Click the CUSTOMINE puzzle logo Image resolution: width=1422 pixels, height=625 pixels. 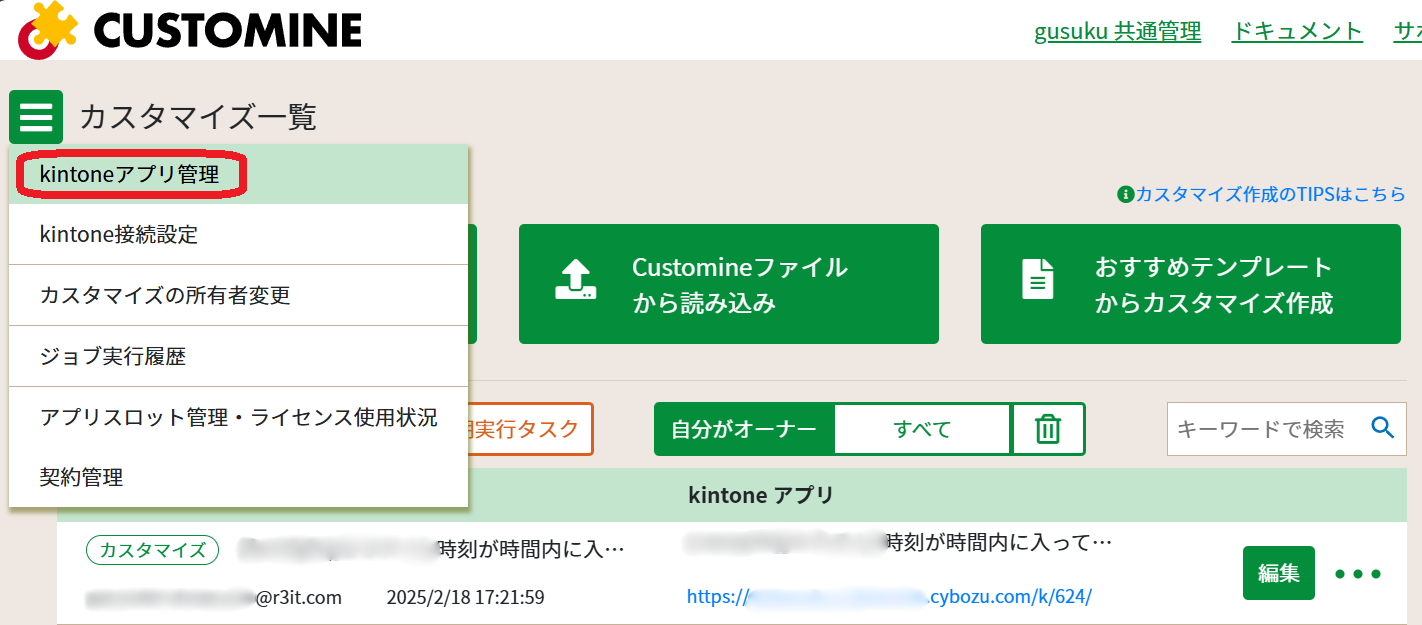[47, 28]
